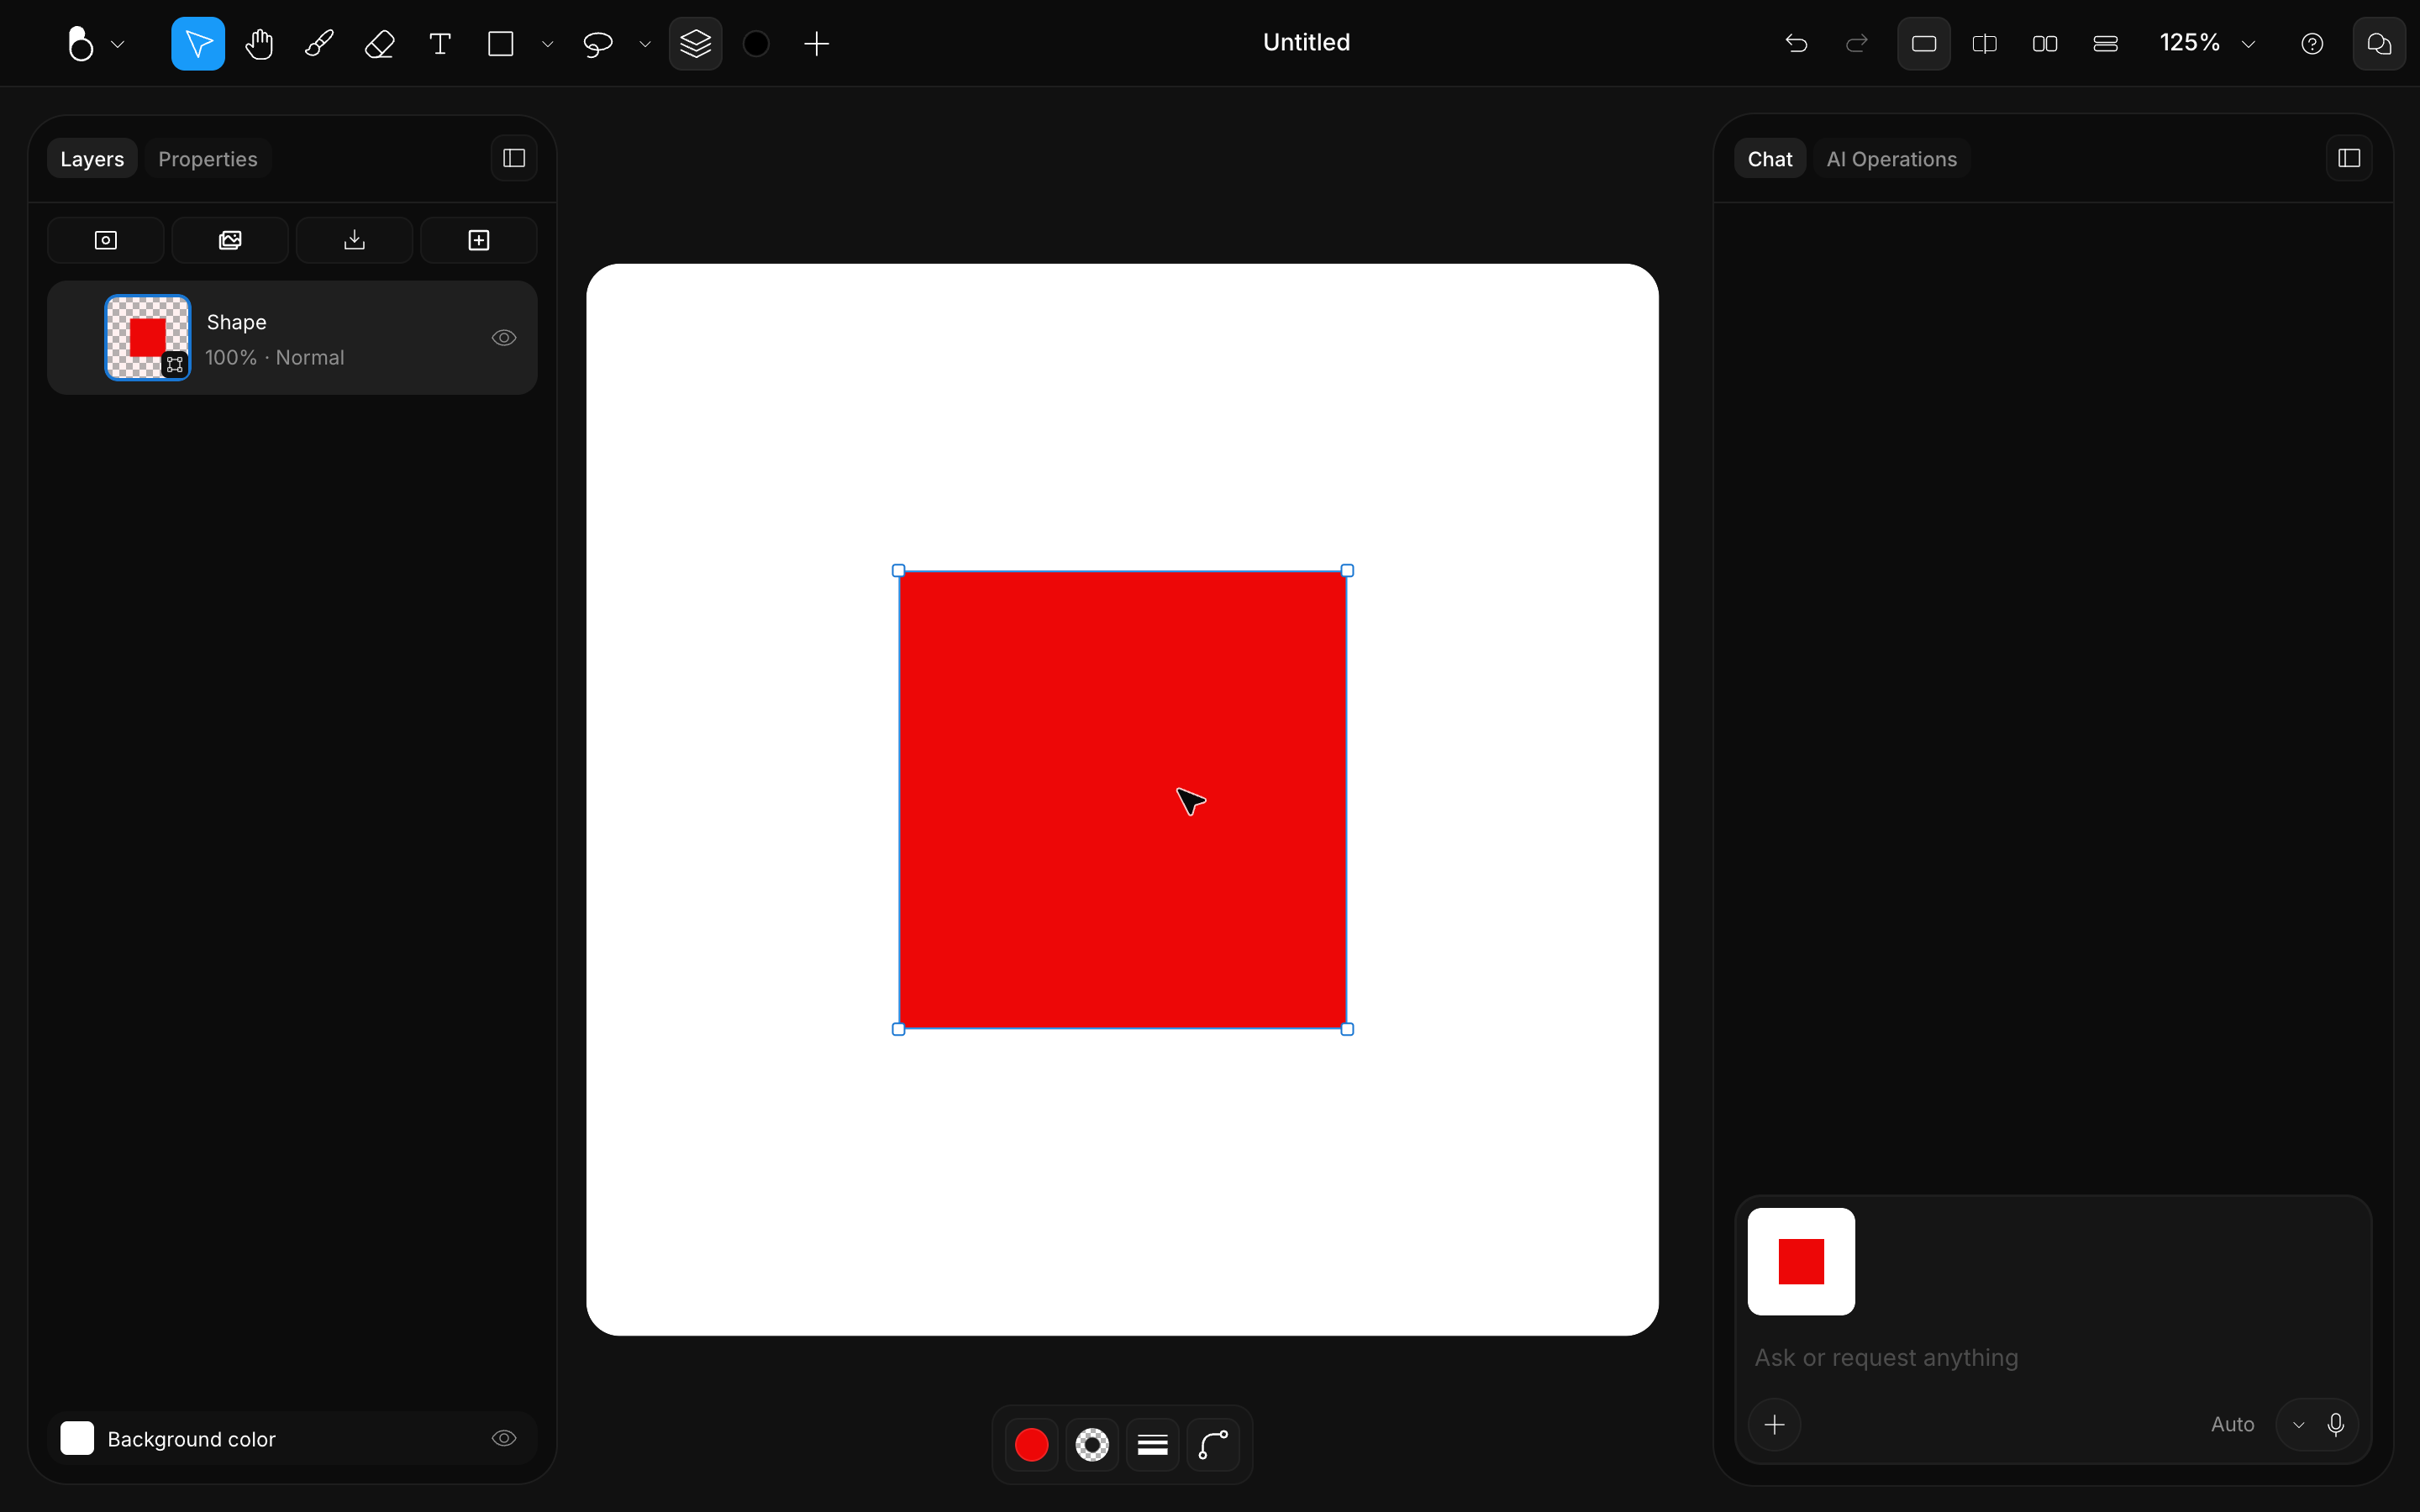Toggle the chat panel icon in top bar
Viewport: 2420px width, 1512px height.
click(2379, 44)
